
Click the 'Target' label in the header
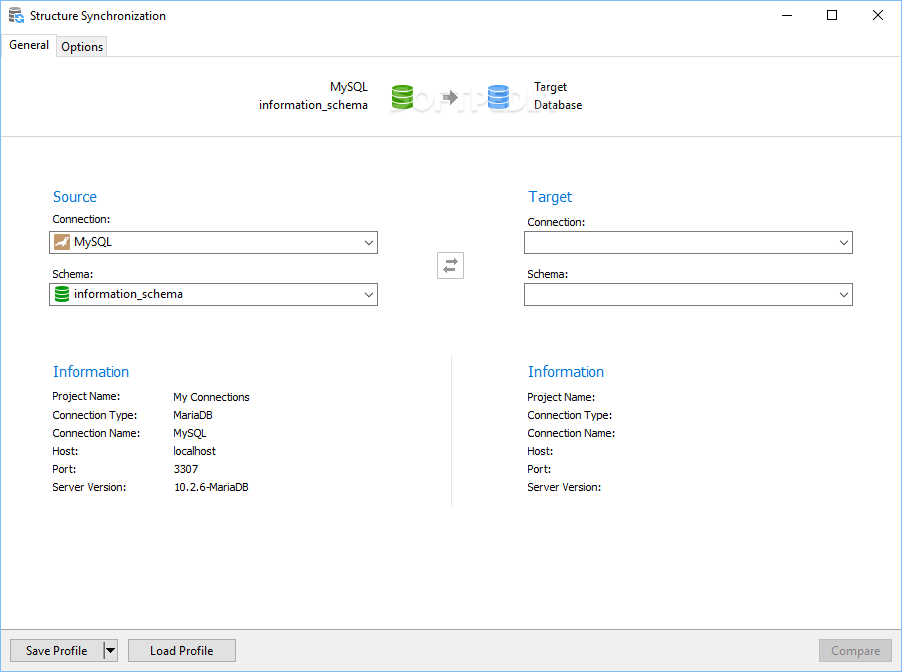point(551,87)
